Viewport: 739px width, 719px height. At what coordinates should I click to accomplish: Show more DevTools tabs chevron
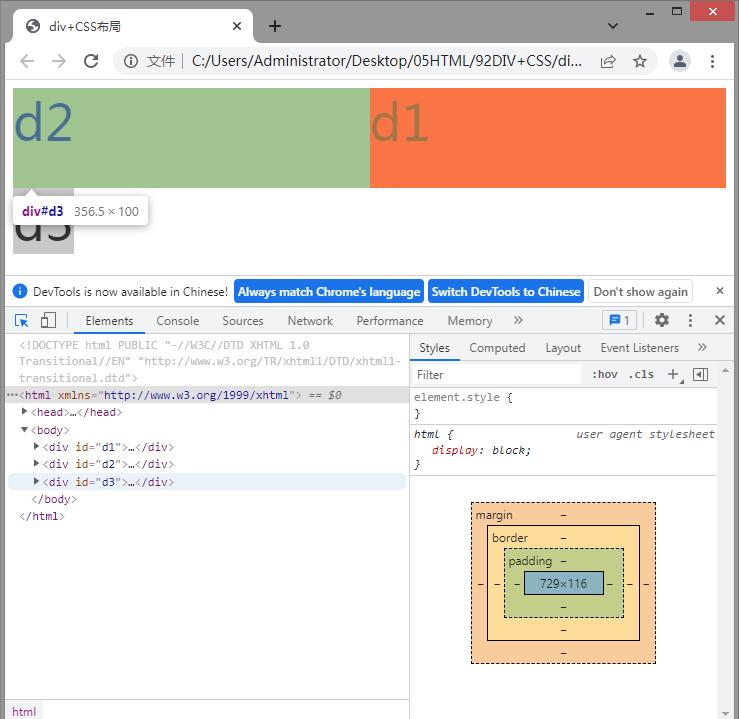click(x=518, y=320)
